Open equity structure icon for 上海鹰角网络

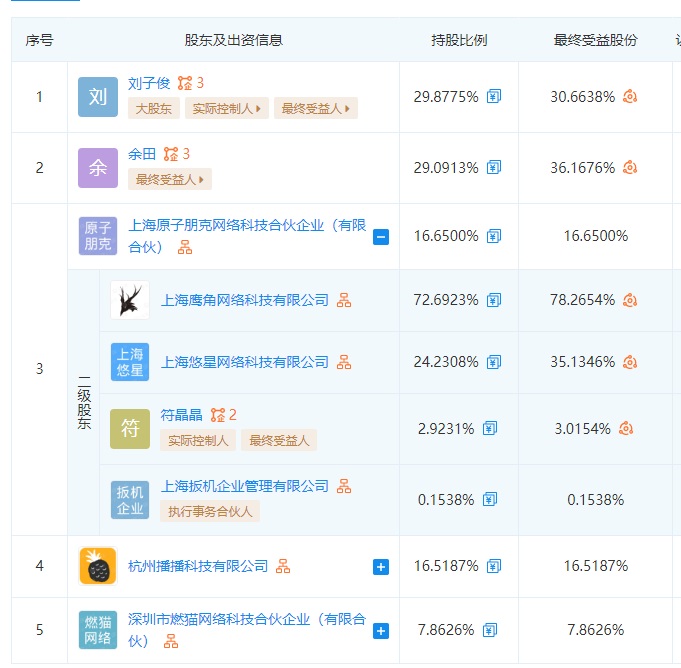click(x=344, y=300)
